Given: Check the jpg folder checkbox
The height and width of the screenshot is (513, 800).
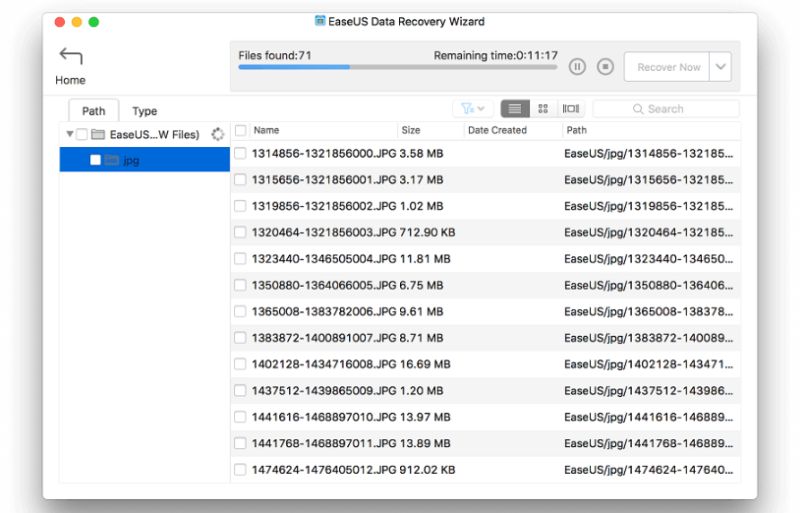Looking at the screenshot, I should click(95, 160).
